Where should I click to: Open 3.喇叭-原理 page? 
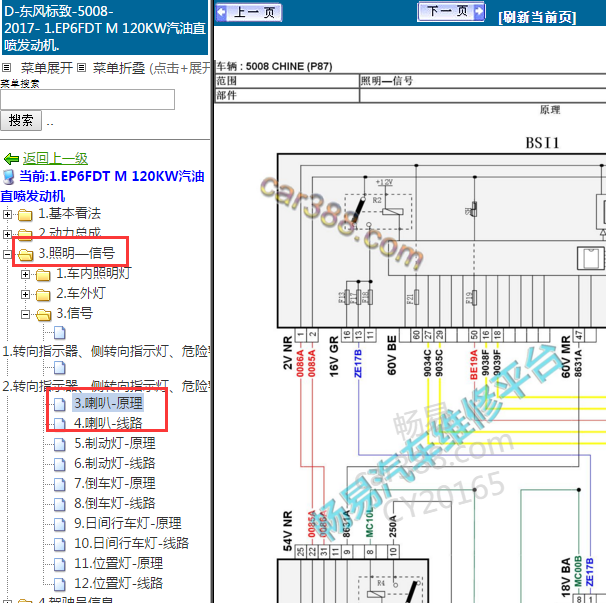(108, 403)
